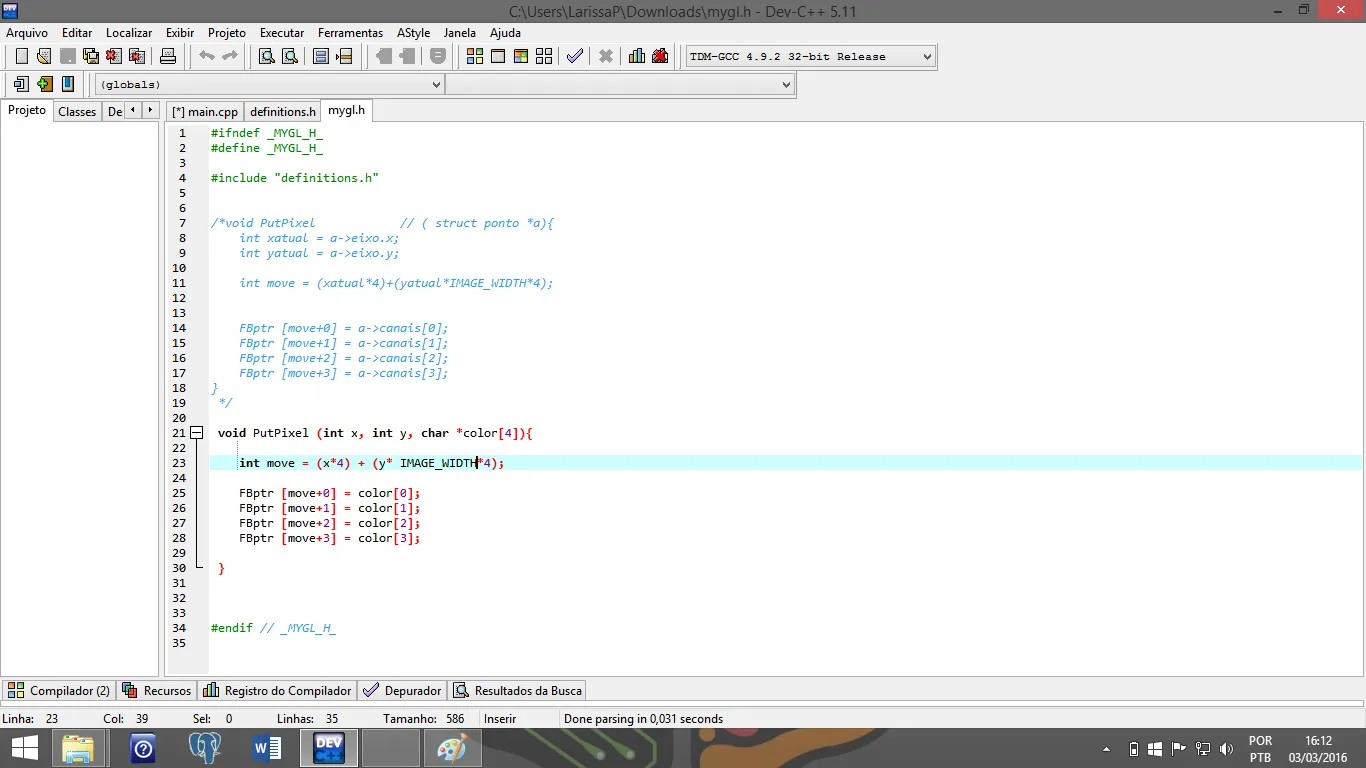This screenshot has width=1366, height=768.
Task: Click the New file toolbar icon
Action: click(21, 56)
